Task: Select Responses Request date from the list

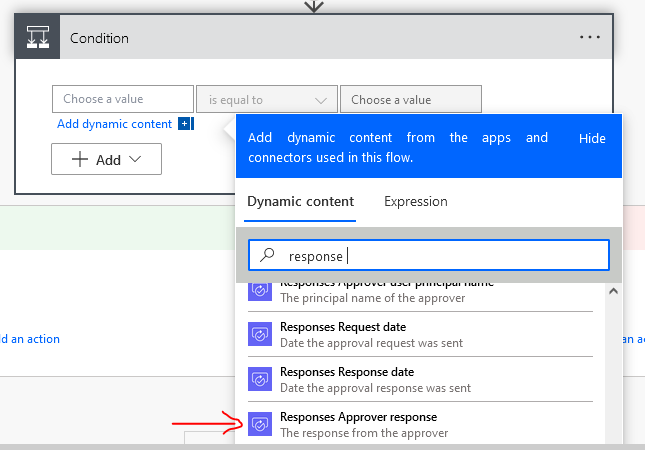Action: (x=342, y=327)
